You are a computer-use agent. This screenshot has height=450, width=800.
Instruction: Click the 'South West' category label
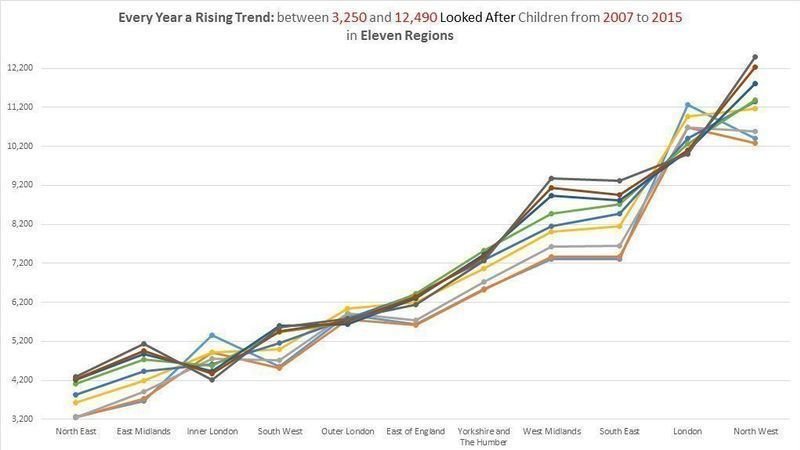click(x=279, y=432)
